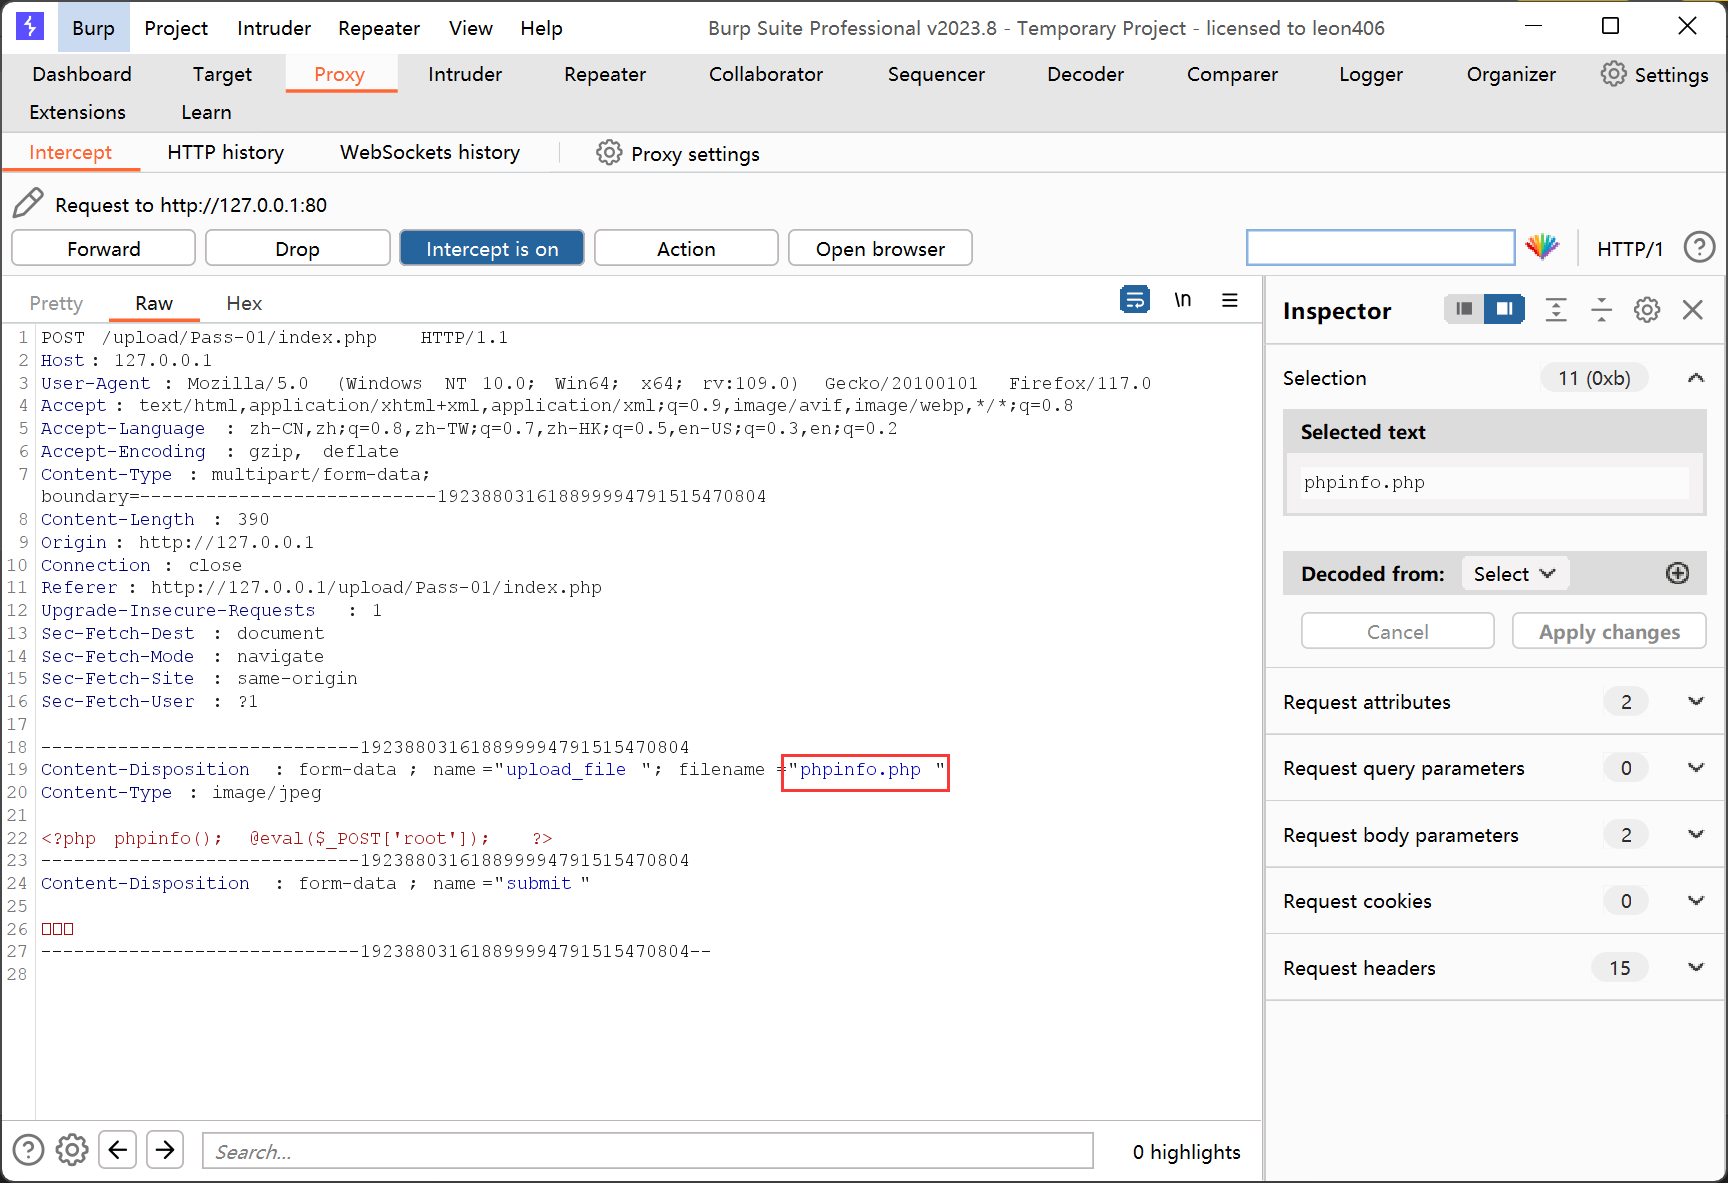Switch to the Target tab
Viewport: 1728px width, 1183px height.
click(222, 74)
